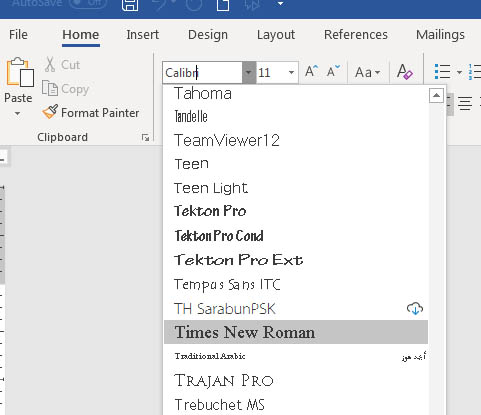Expand the Paste options arrow

tap(18, 114)
